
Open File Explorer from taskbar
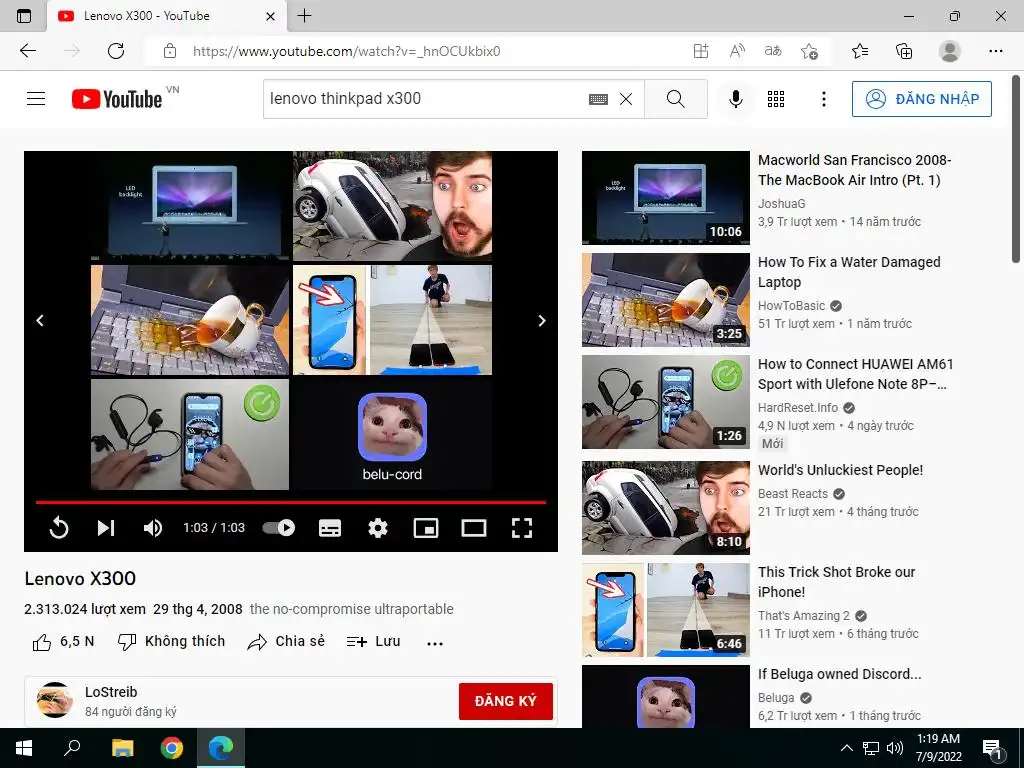[x=122, y=748]
